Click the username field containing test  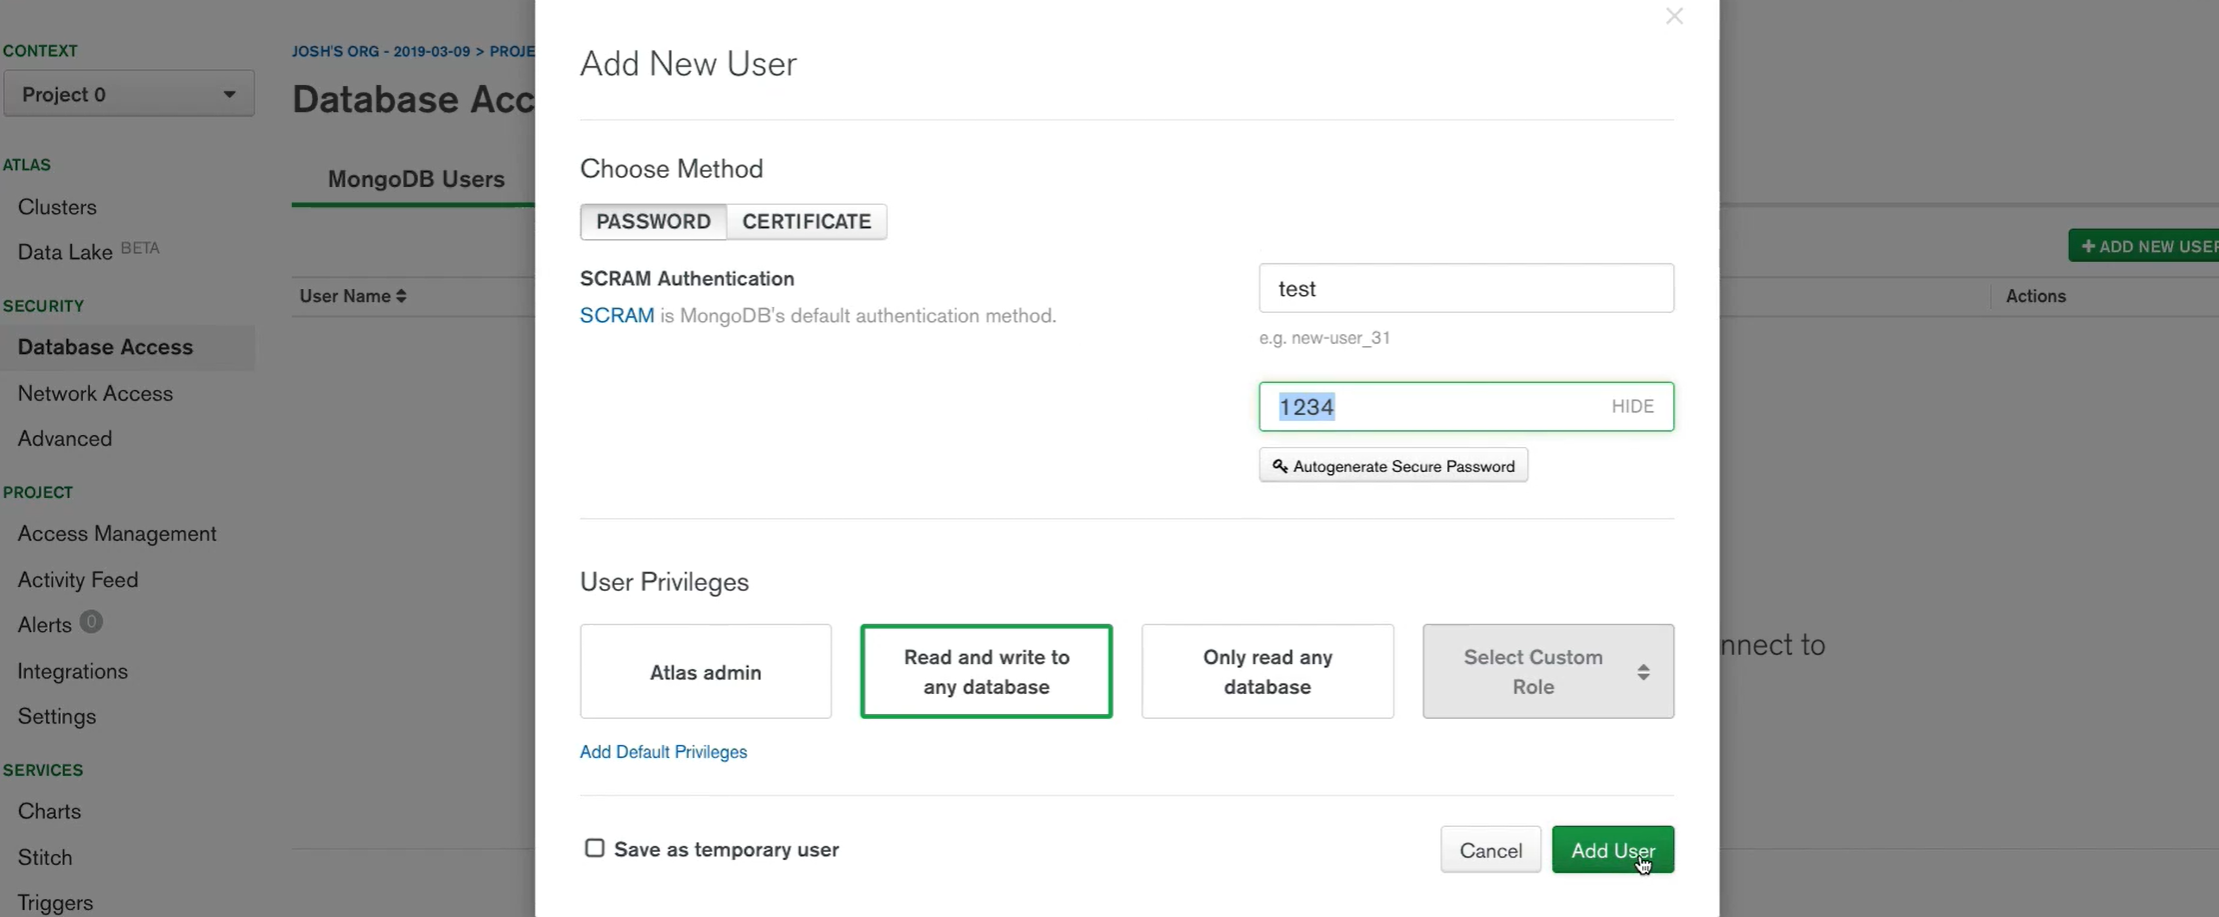pyautogui.click(x=1466, y=288)
